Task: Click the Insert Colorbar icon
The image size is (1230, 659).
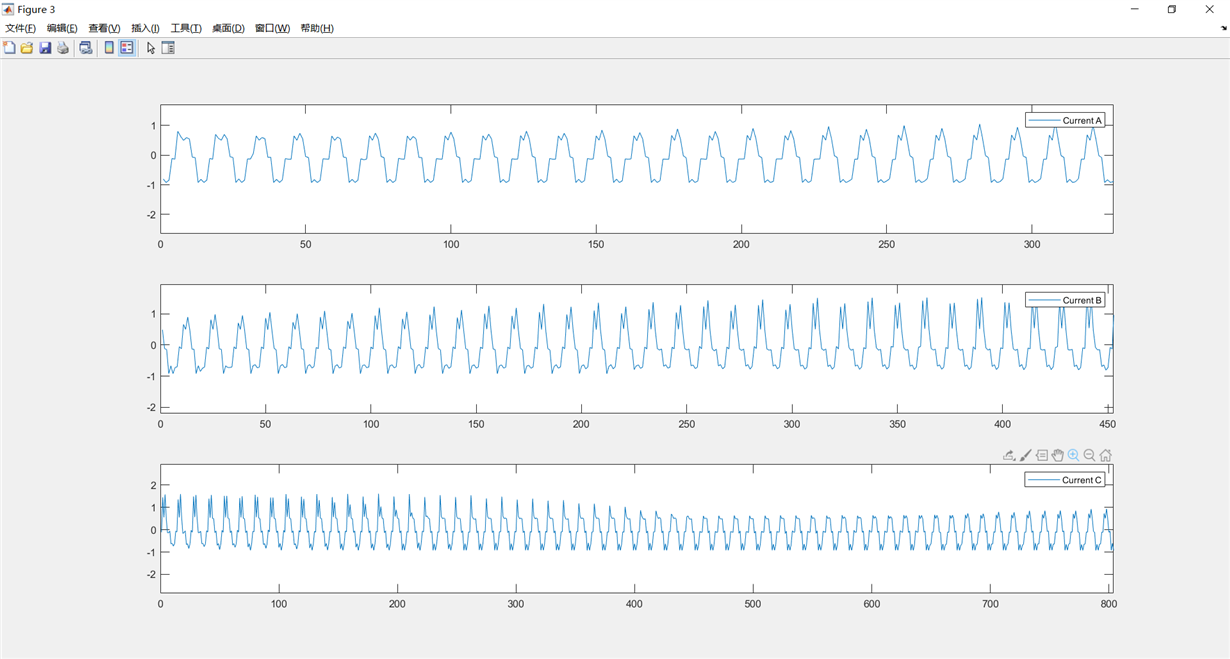Action: [x=109, y=48]
